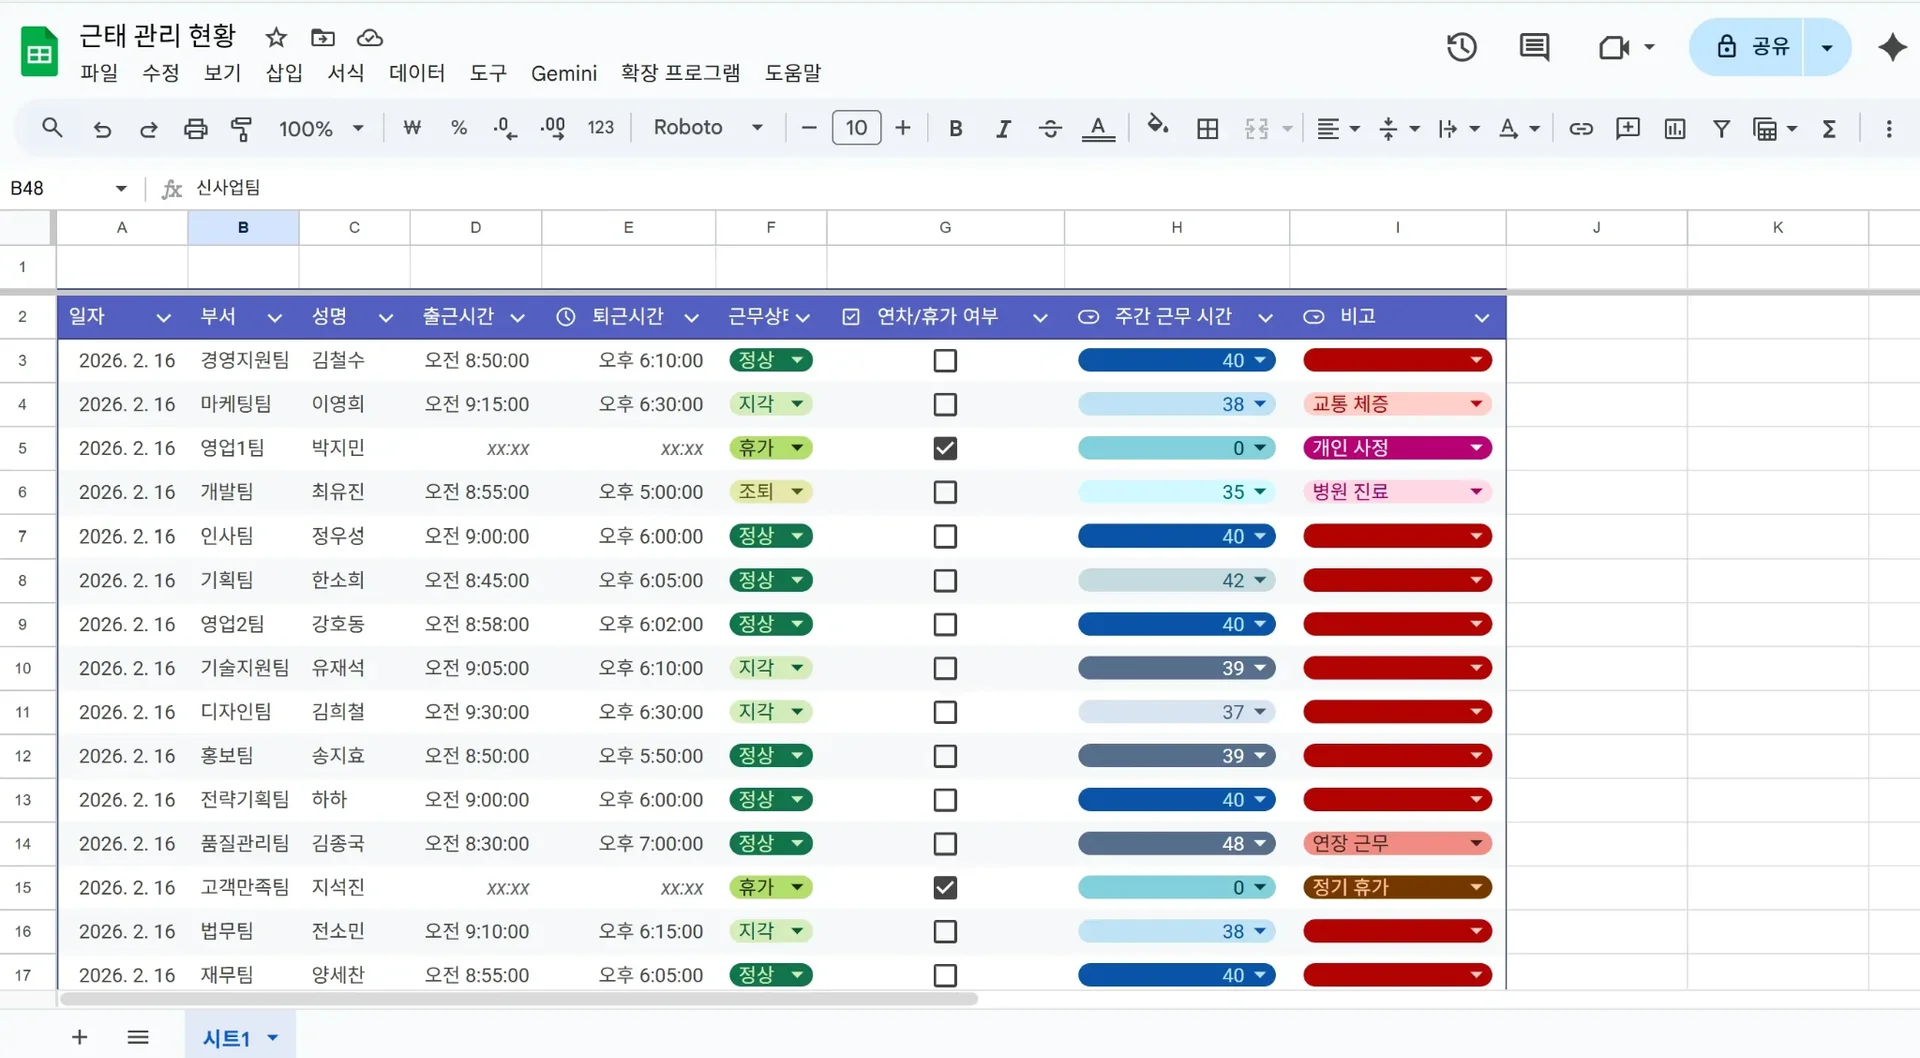The height and width of the screenshot is (1058, 1920).
Task: Click the functions sigma icon
Action: (1829, 128)
